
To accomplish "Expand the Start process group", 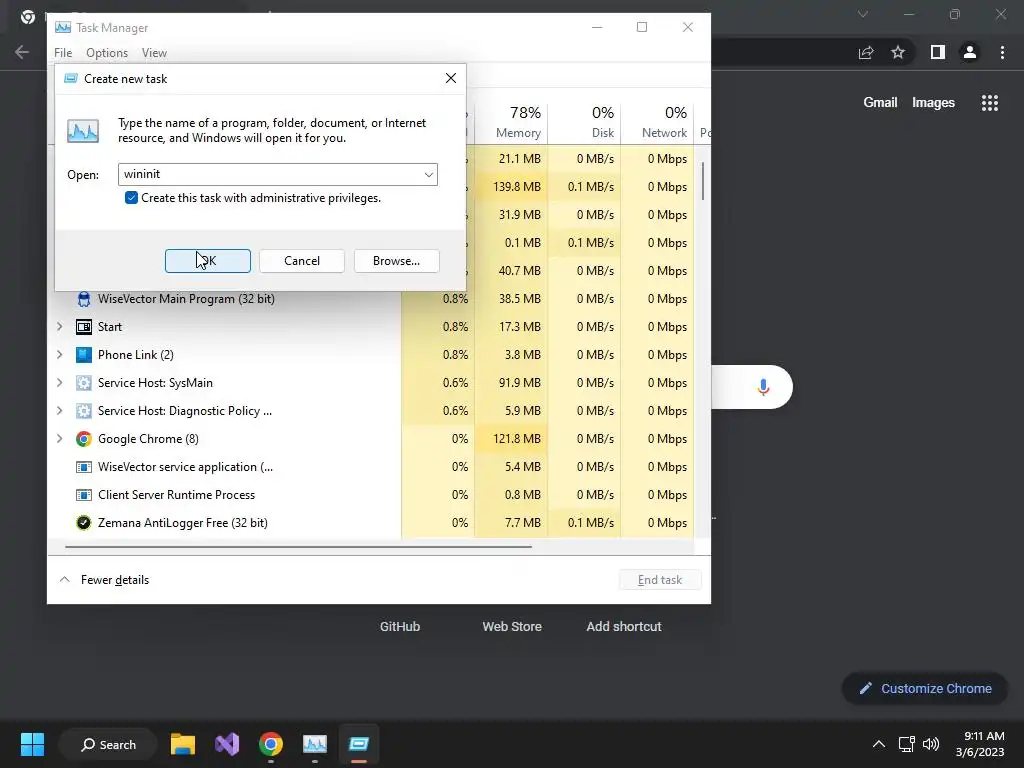I will [59, 327].
